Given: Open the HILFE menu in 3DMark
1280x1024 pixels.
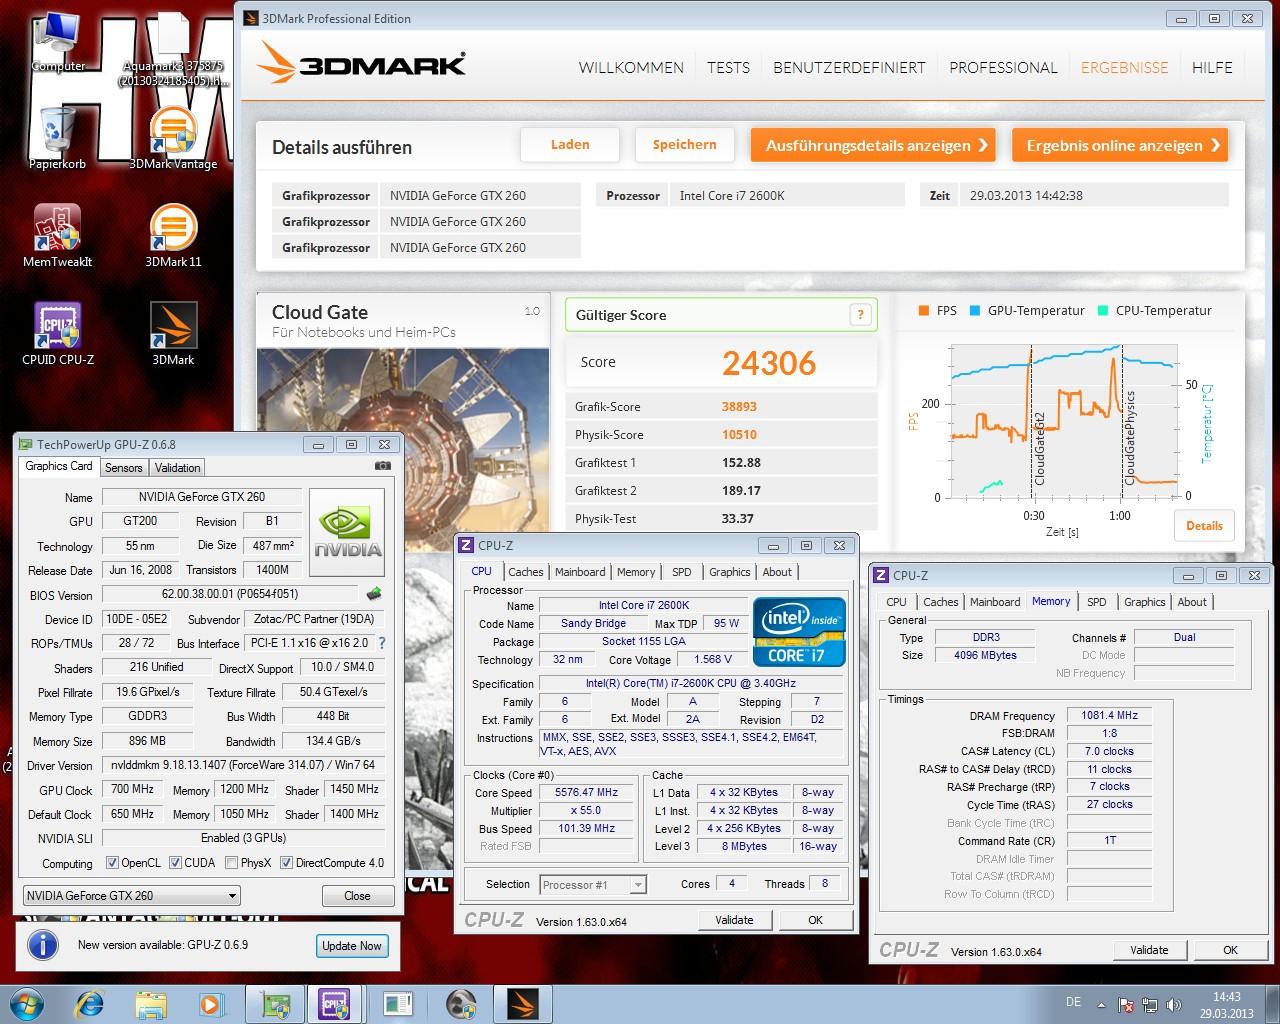Looking at the screenshot, I should coord(1212,67).
